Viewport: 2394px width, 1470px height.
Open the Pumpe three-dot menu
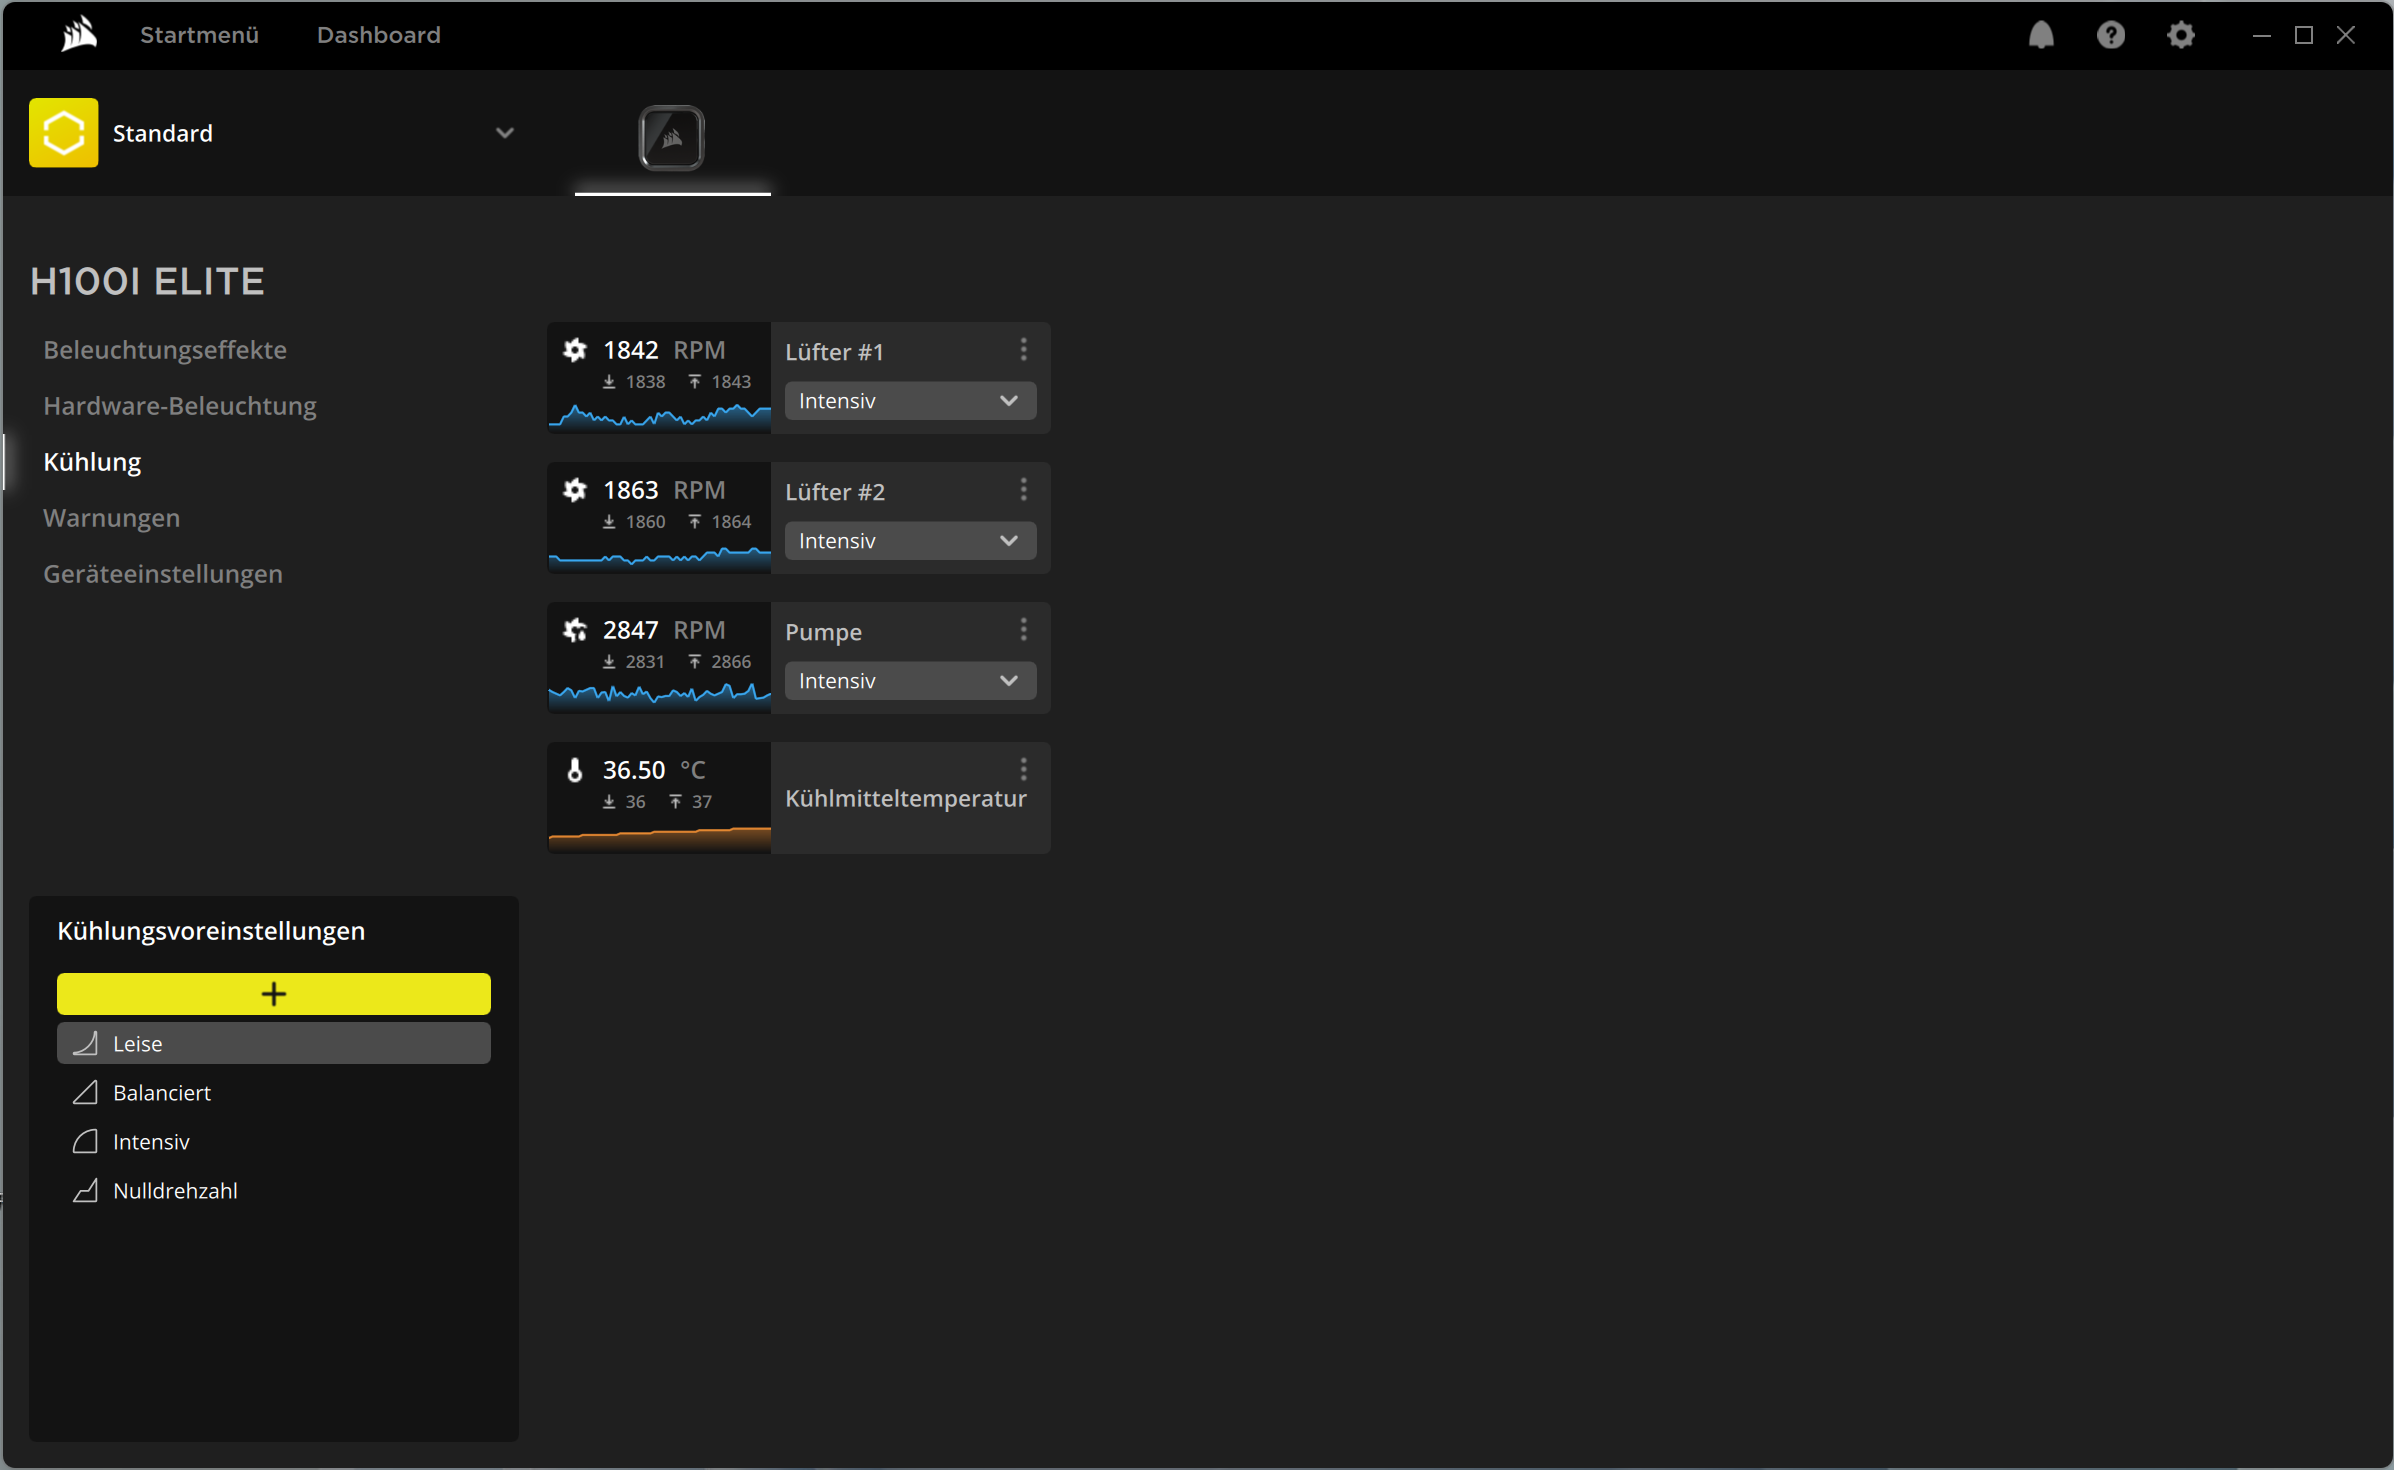tap(1023, 629)
